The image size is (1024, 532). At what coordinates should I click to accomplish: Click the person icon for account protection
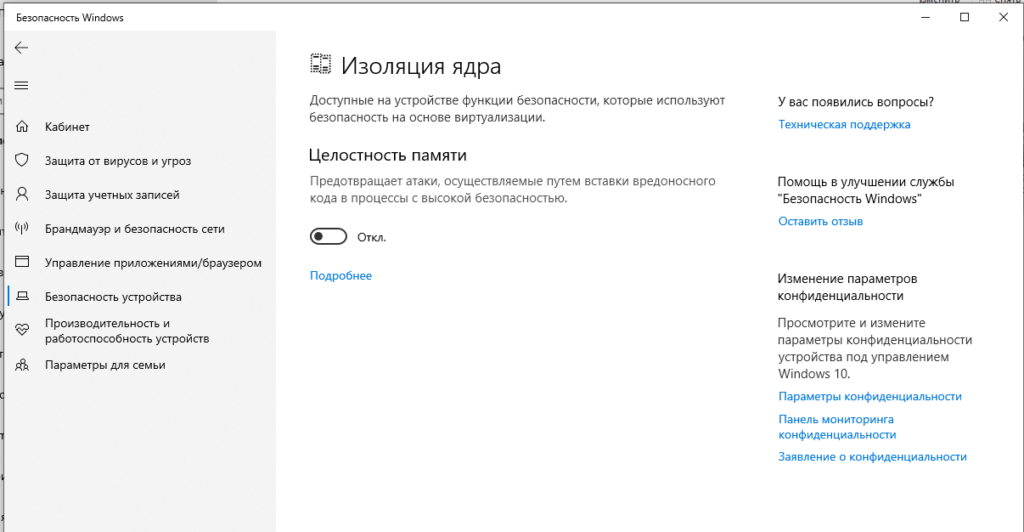click(x=22, y=194)
